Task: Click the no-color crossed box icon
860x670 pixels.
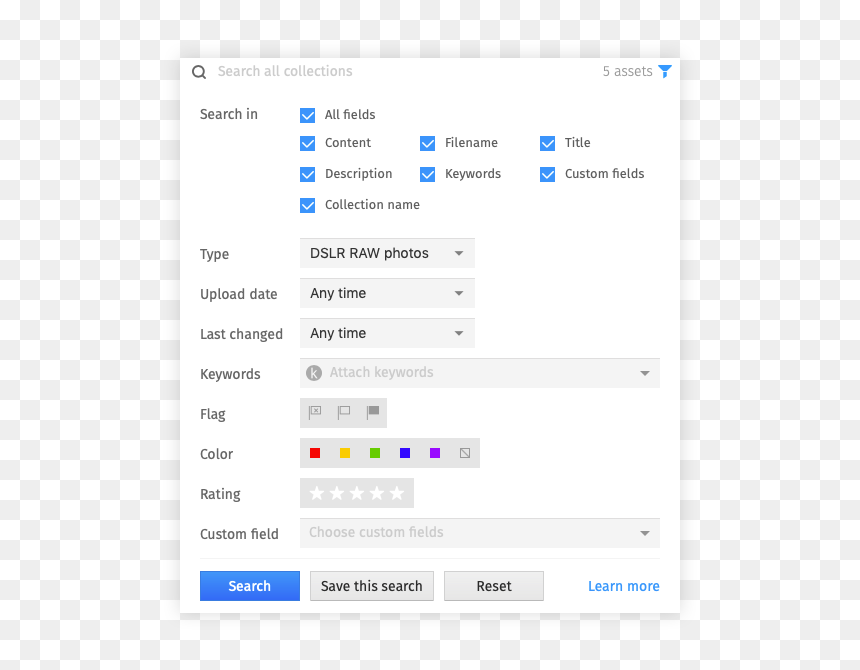Action: (x=465, y=453)
